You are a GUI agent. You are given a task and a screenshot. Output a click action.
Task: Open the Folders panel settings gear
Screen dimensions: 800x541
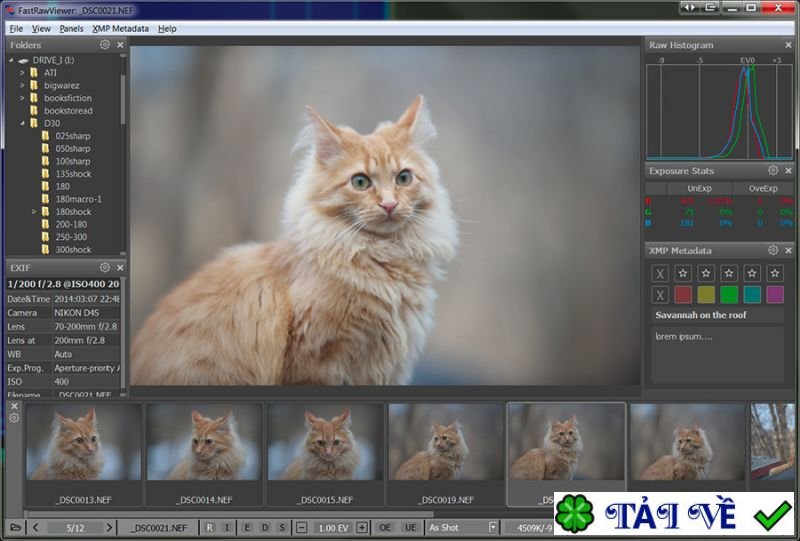click(105, 45)
